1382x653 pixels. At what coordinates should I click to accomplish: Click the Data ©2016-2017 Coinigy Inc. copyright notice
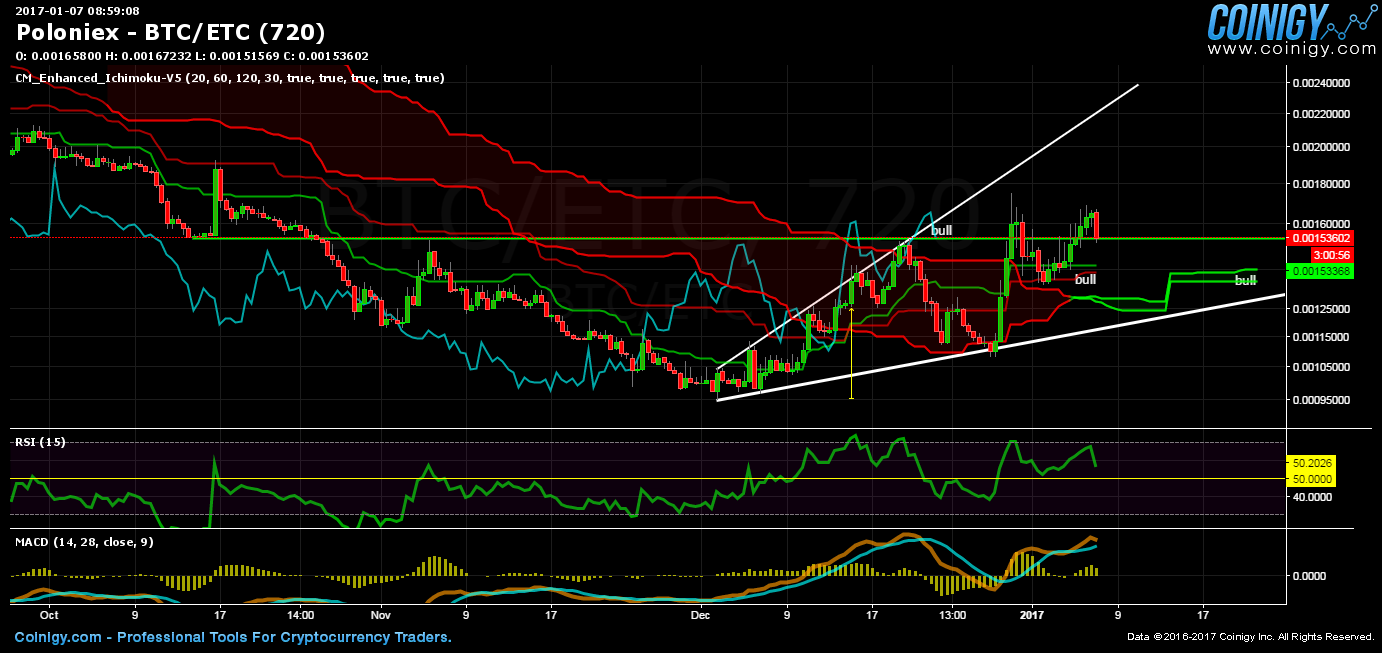coord(1251,637)
